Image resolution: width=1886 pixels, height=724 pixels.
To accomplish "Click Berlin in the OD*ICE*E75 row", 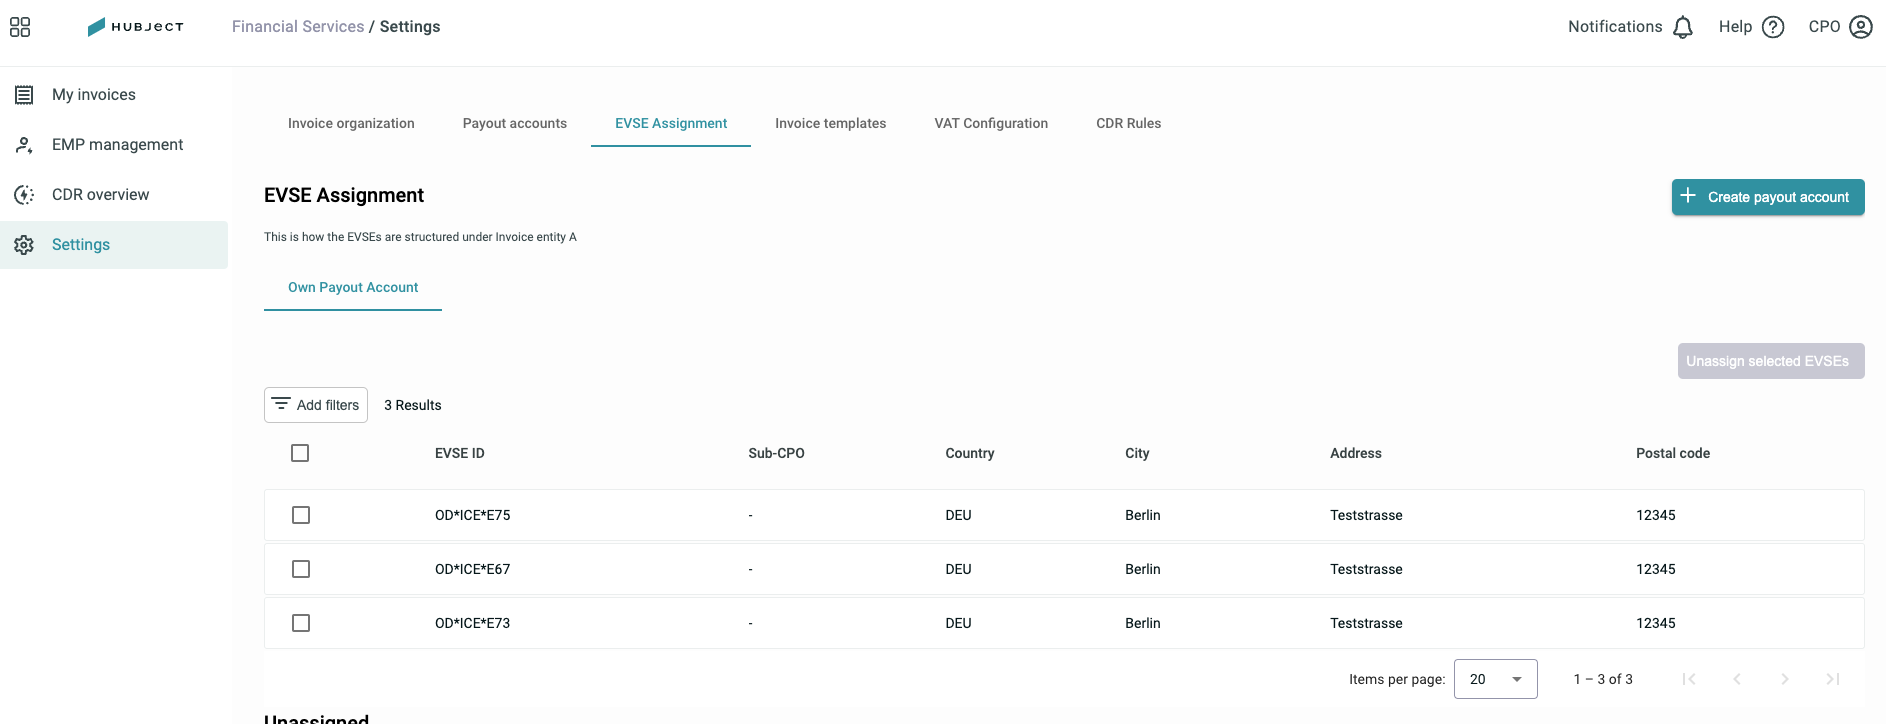I will (1143, 515).
